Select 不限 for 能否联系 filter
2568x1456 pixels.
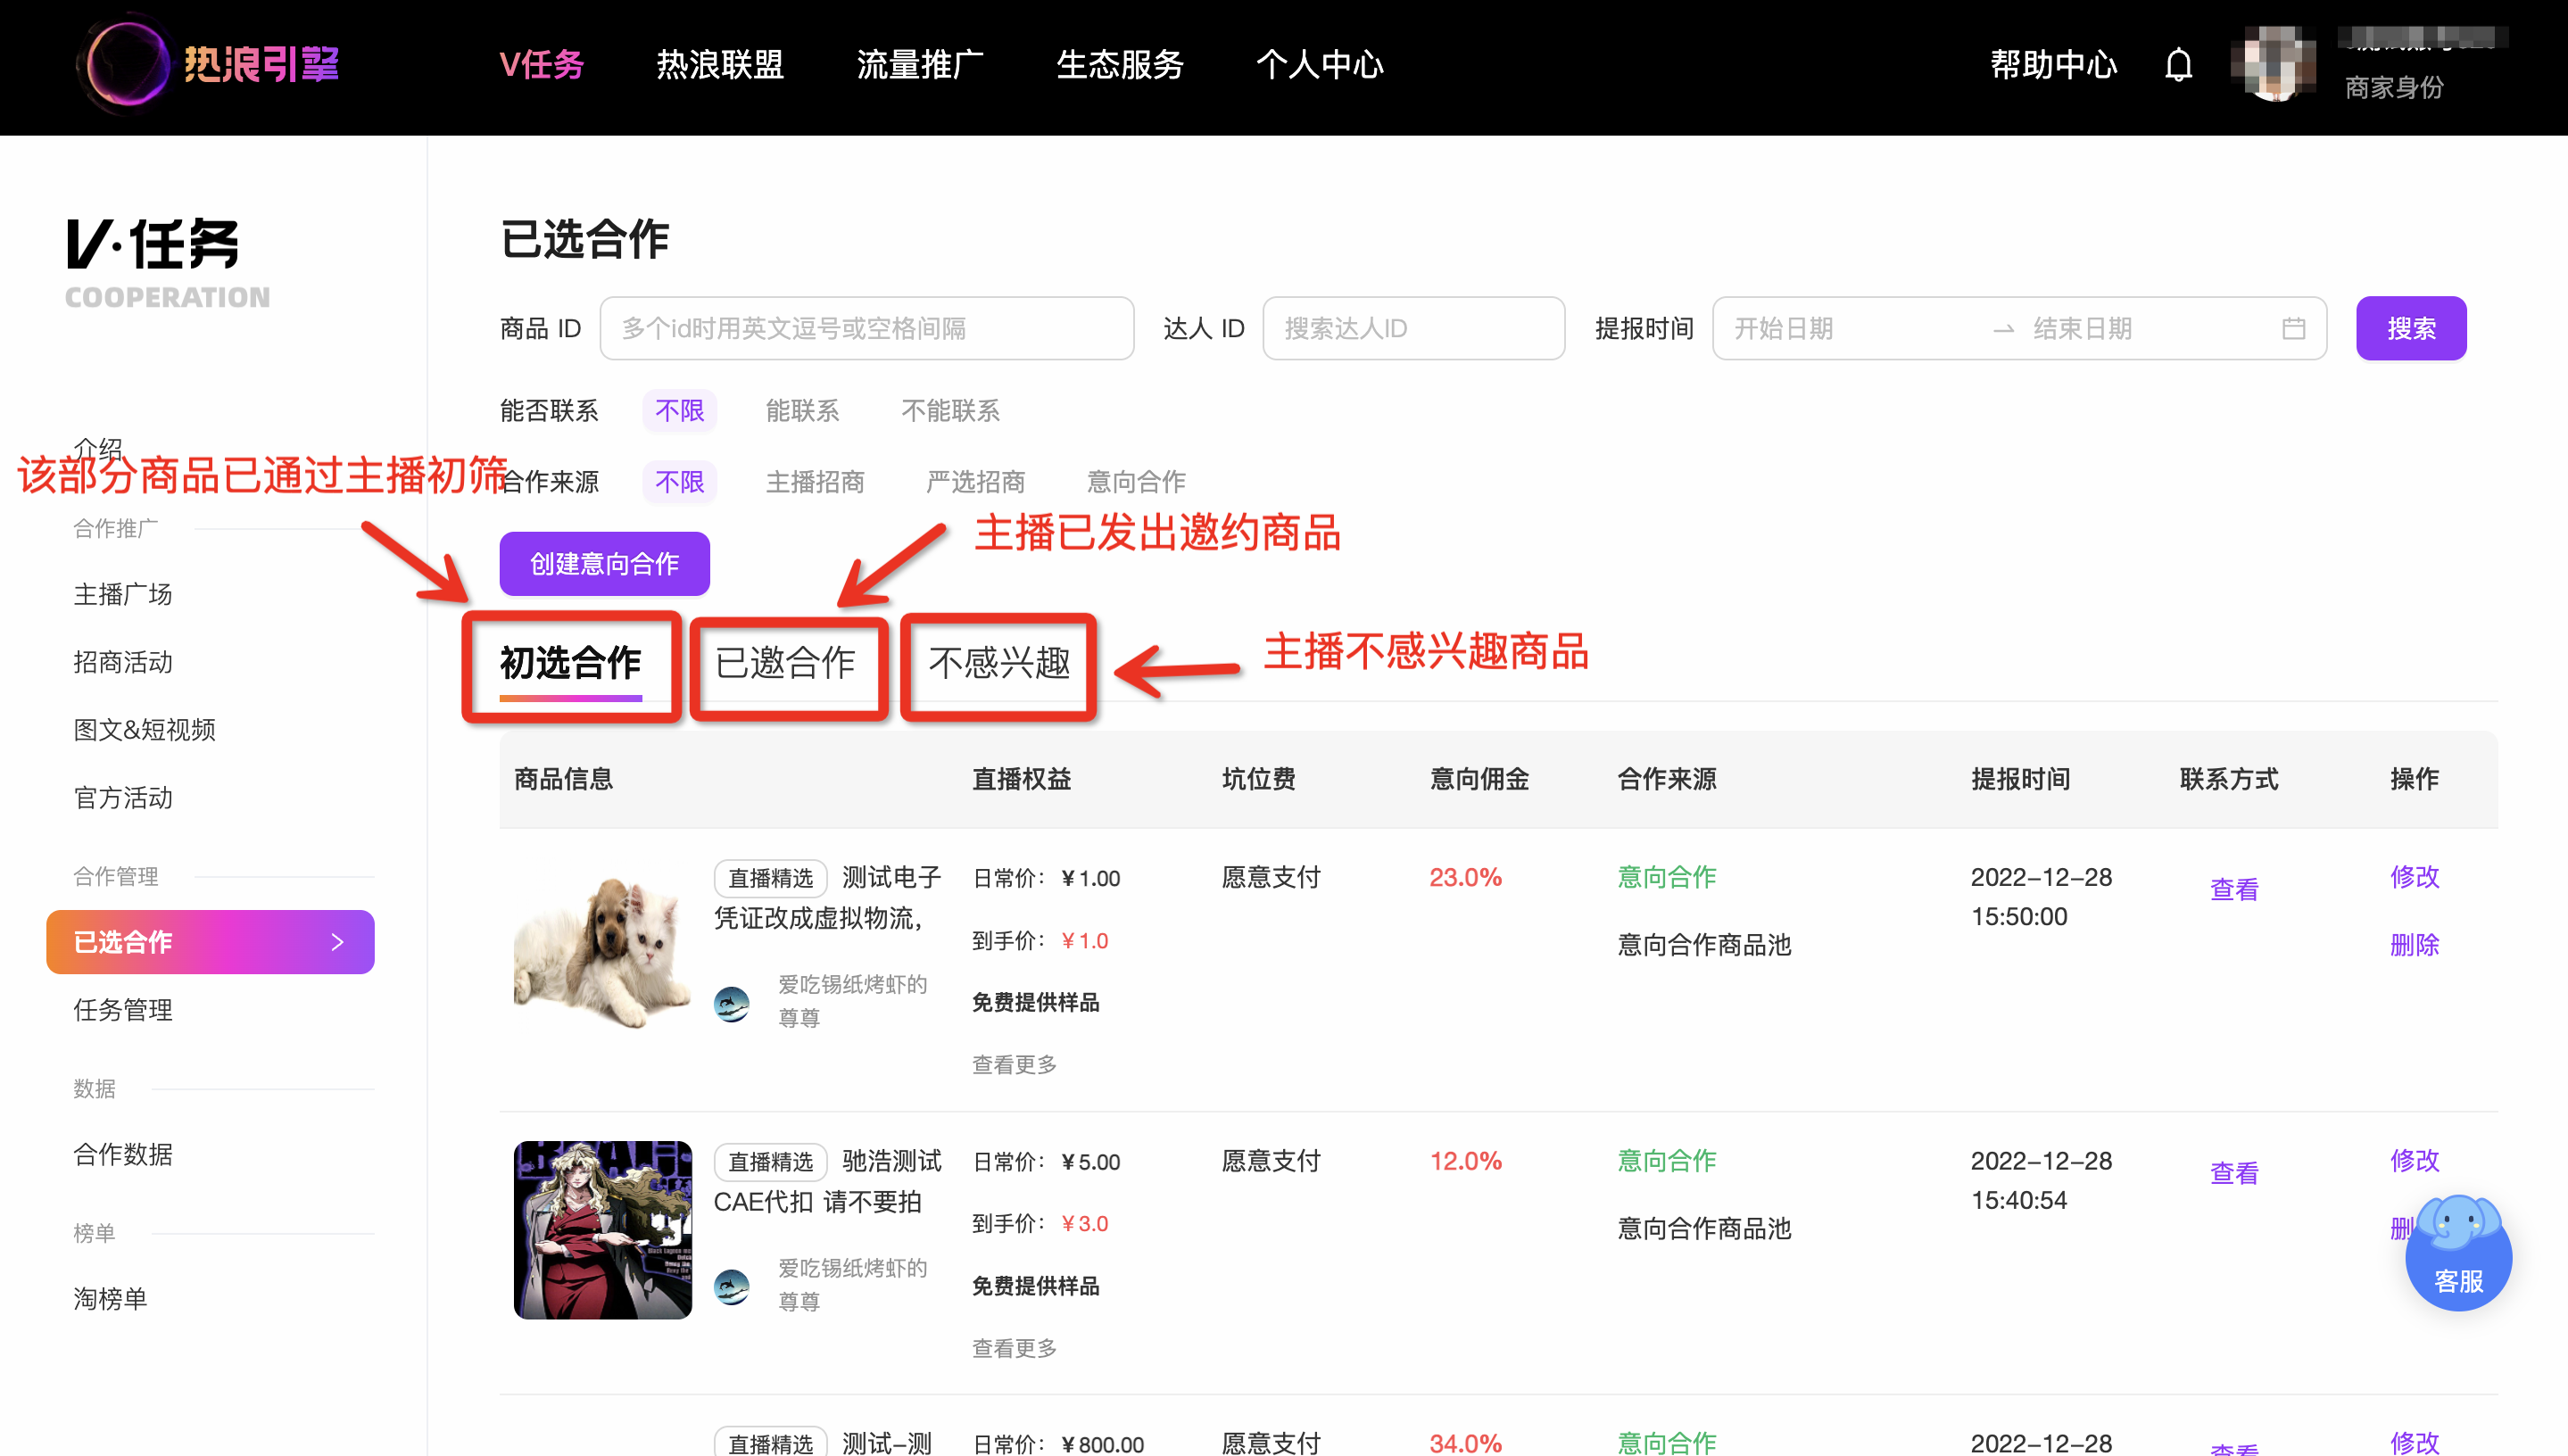(x=680, y=411)
